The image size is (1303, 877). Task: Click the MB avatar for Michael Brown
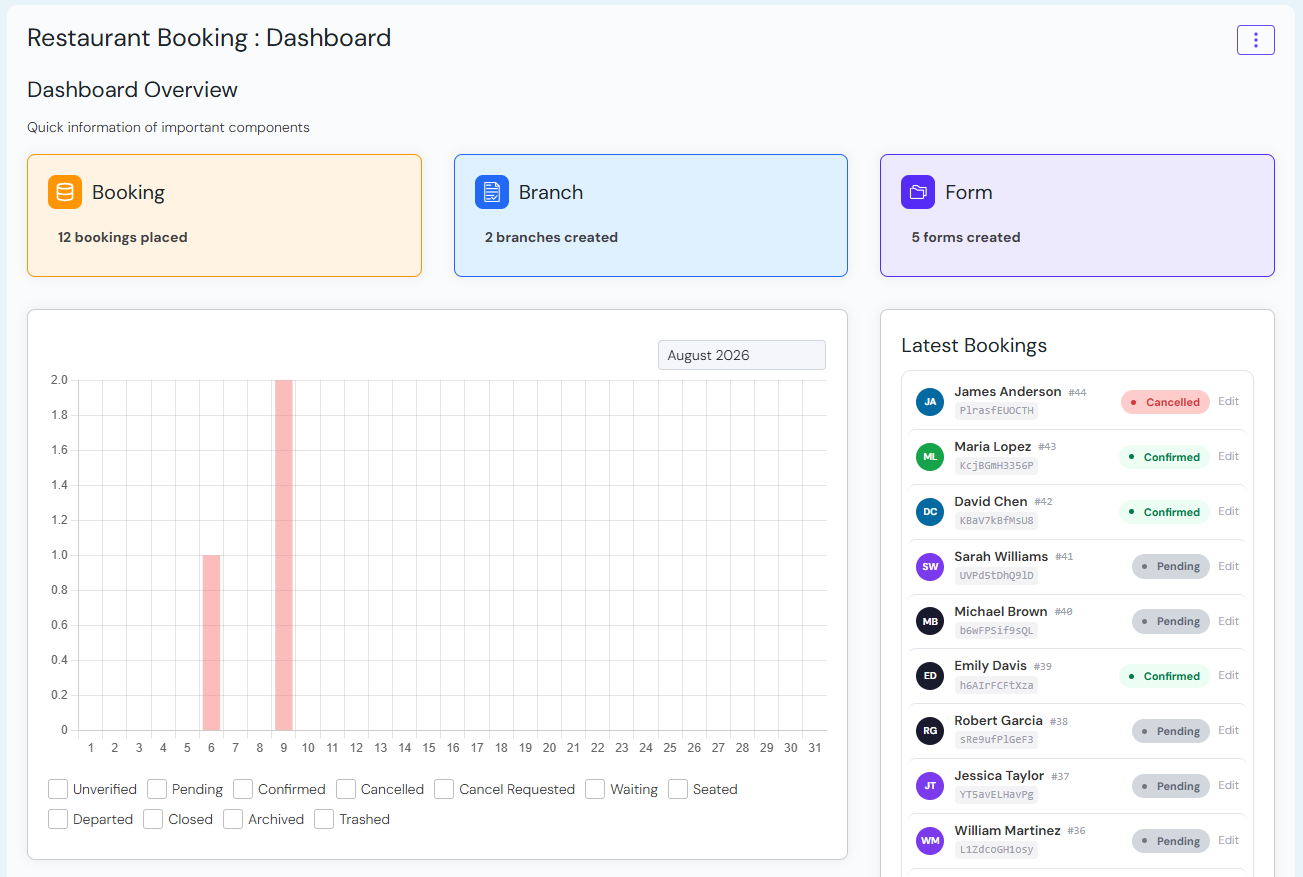pos(930,621)
